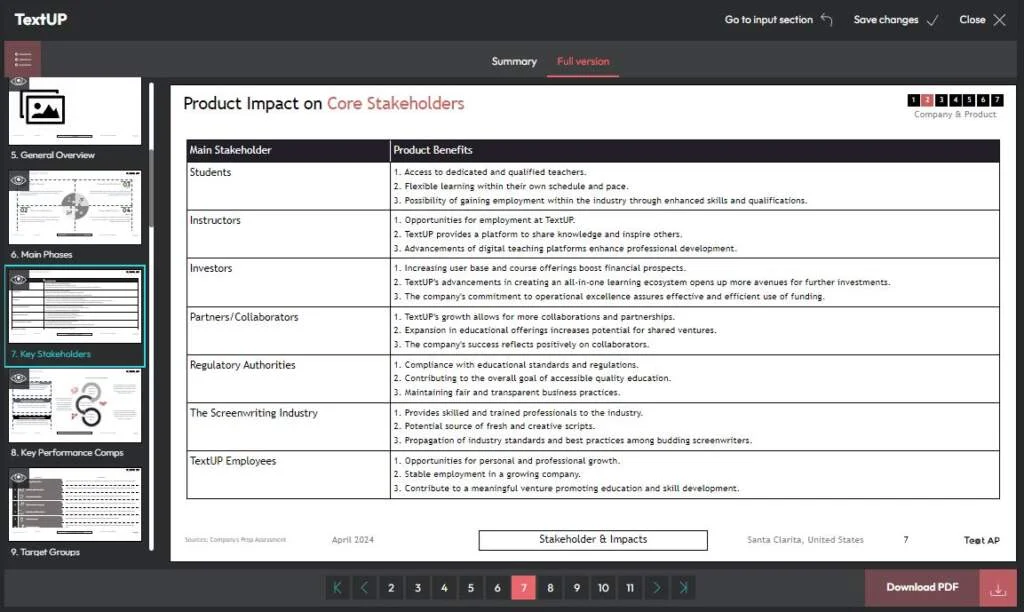Viewport: 1024px width, 612px height.
Task: Jump to first page with pagination arrow
Action: tap(338, 588)
